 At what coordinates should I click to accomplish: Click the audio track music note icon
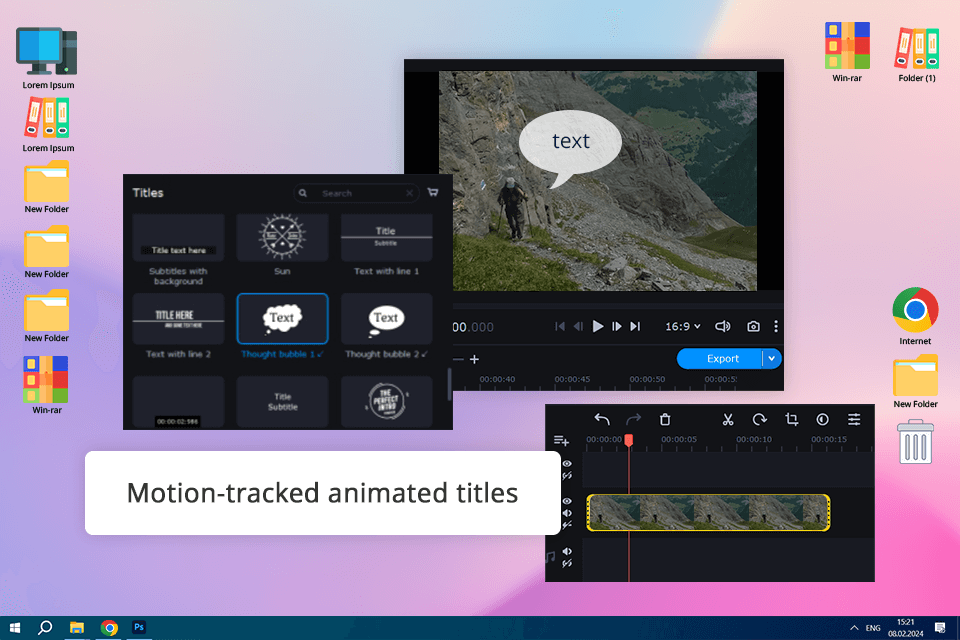click(x=550, y=557)
